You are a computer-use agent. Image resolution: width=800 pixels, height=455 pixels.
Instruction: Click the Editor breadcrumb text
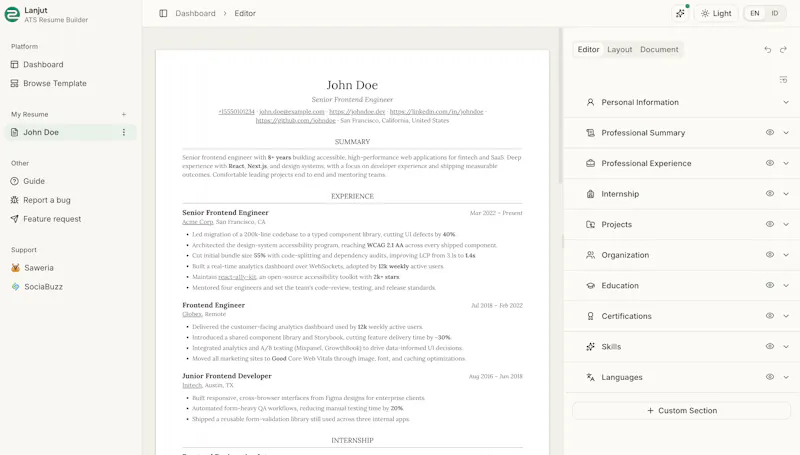(245, 13)
